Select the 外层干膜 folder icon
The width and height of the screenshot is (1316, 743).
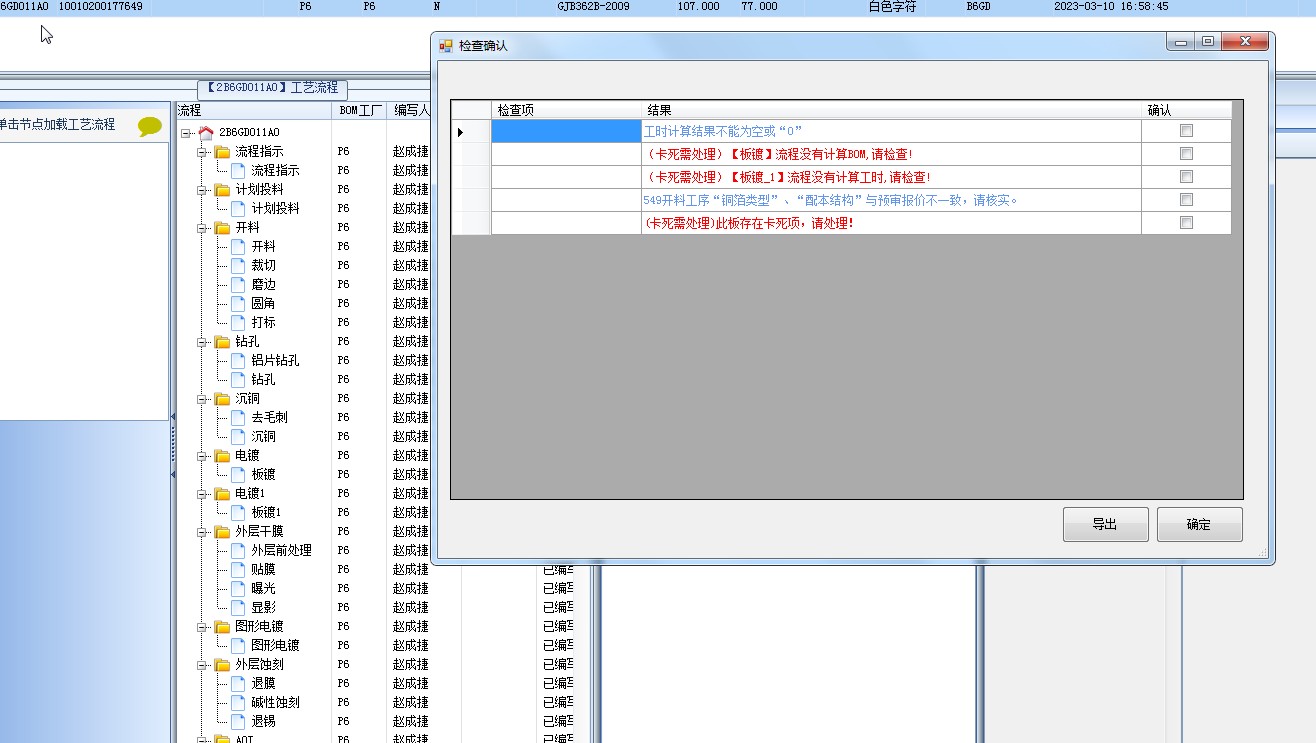point(222,531)
